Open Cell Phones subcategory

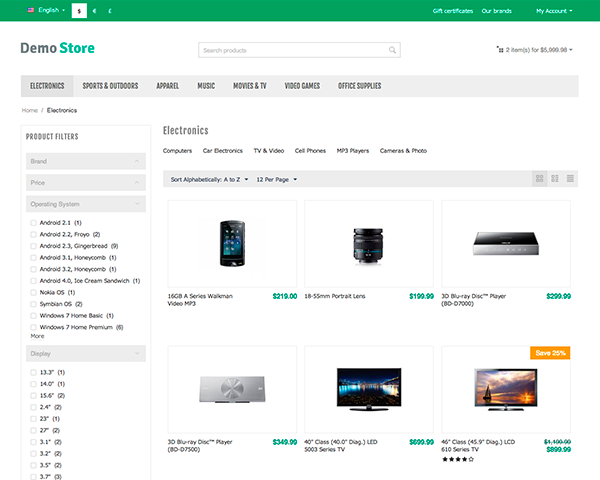(310, 150)
